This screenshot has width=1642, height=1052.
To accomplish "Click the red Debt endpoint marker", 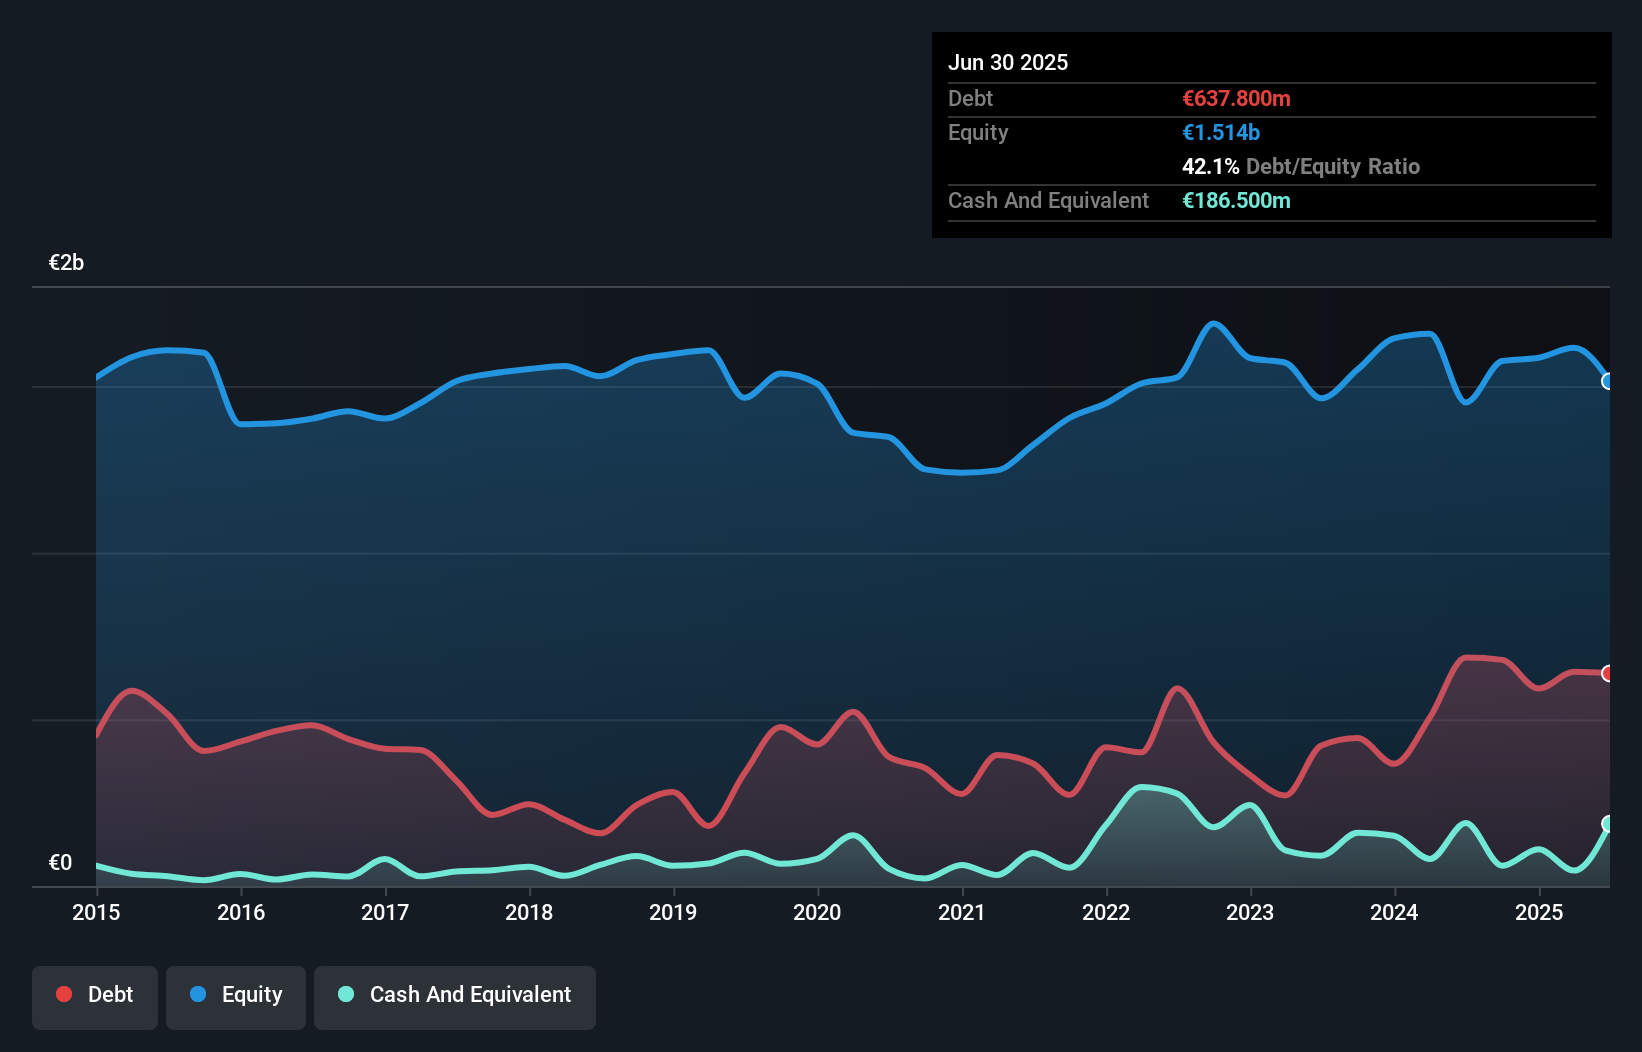I will [x=1608, y=673].
